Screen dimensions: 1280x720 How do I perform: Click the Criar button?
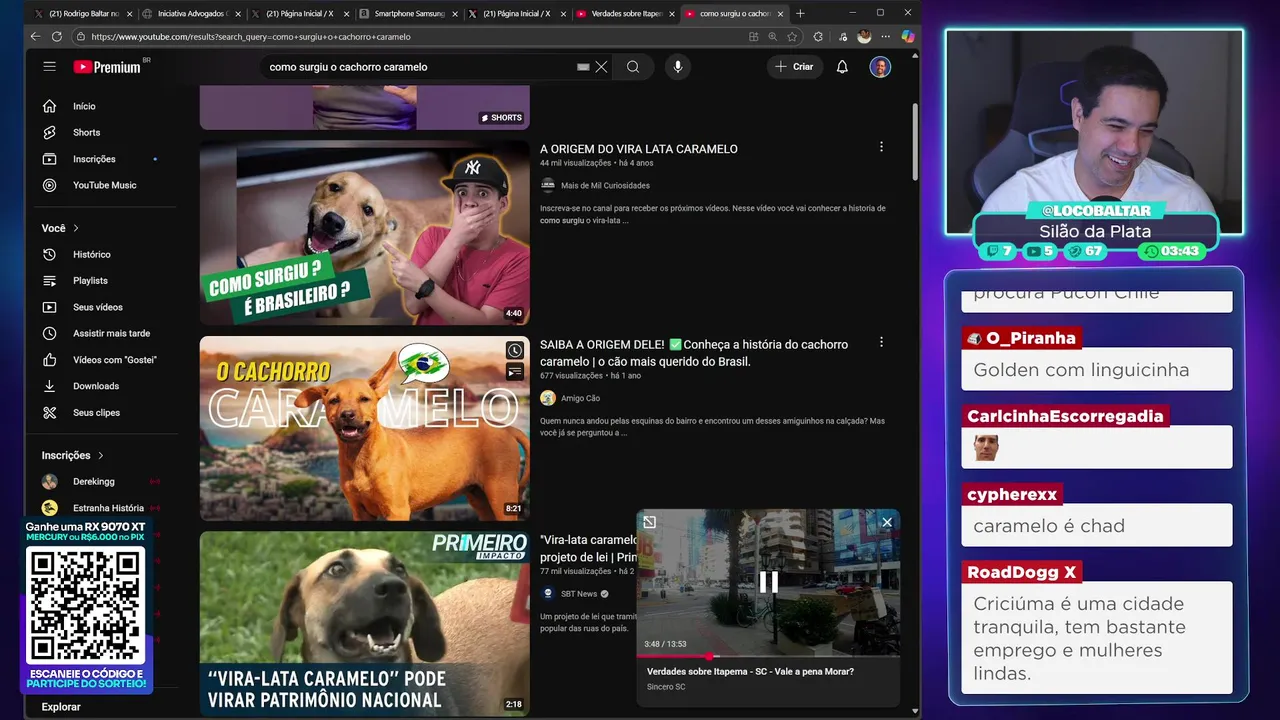click(794, 67)
